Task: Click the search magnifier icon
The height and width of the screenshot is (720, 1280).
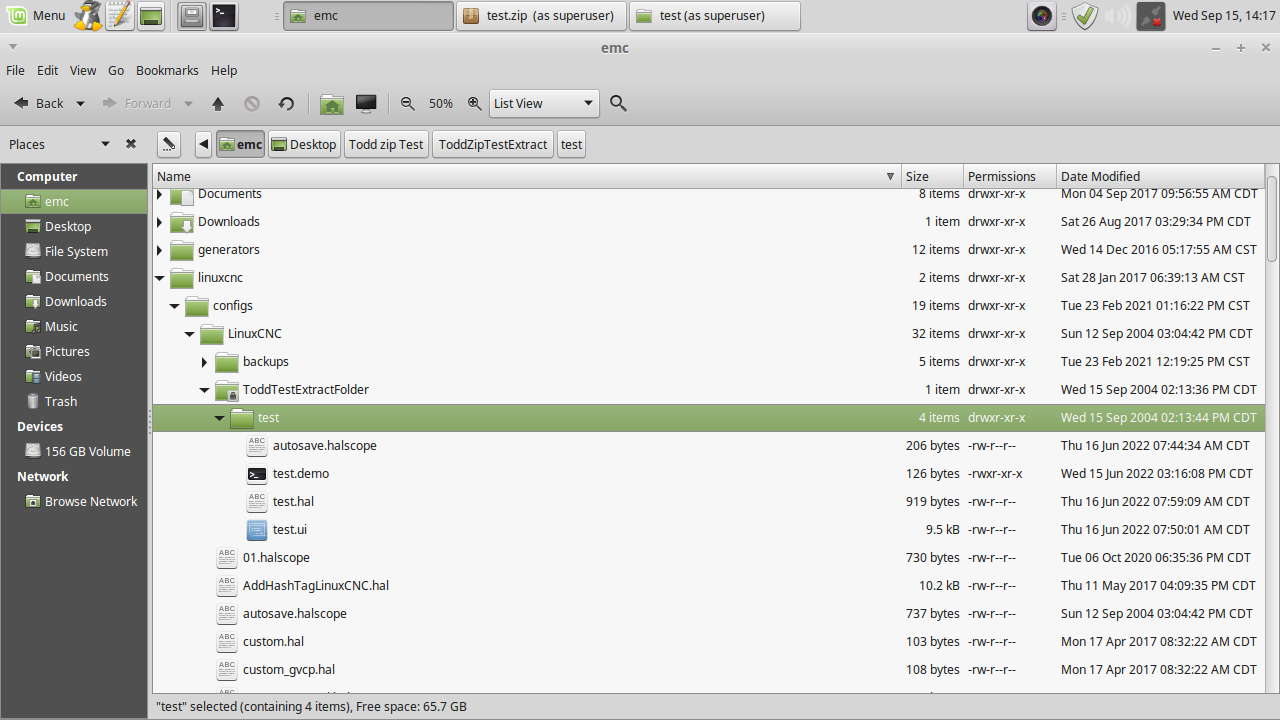Action: (x=618, y=103)
